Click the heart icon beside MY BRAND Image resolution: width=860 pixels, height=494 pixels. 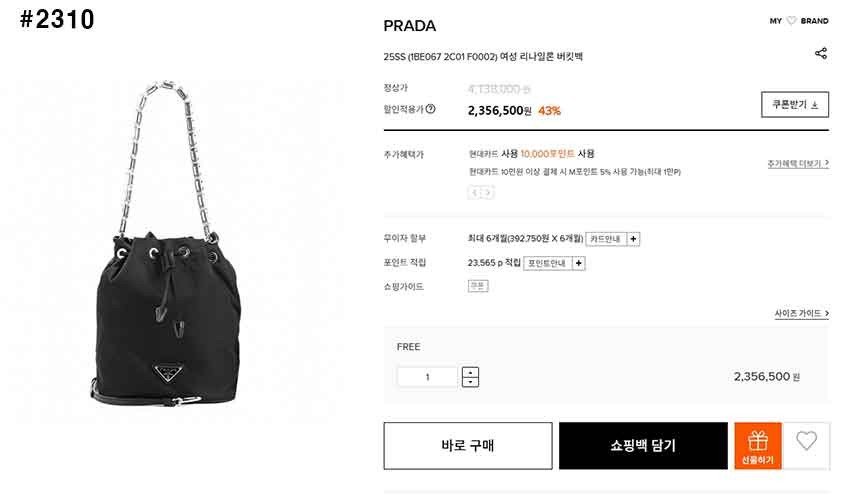pos(791,21)
